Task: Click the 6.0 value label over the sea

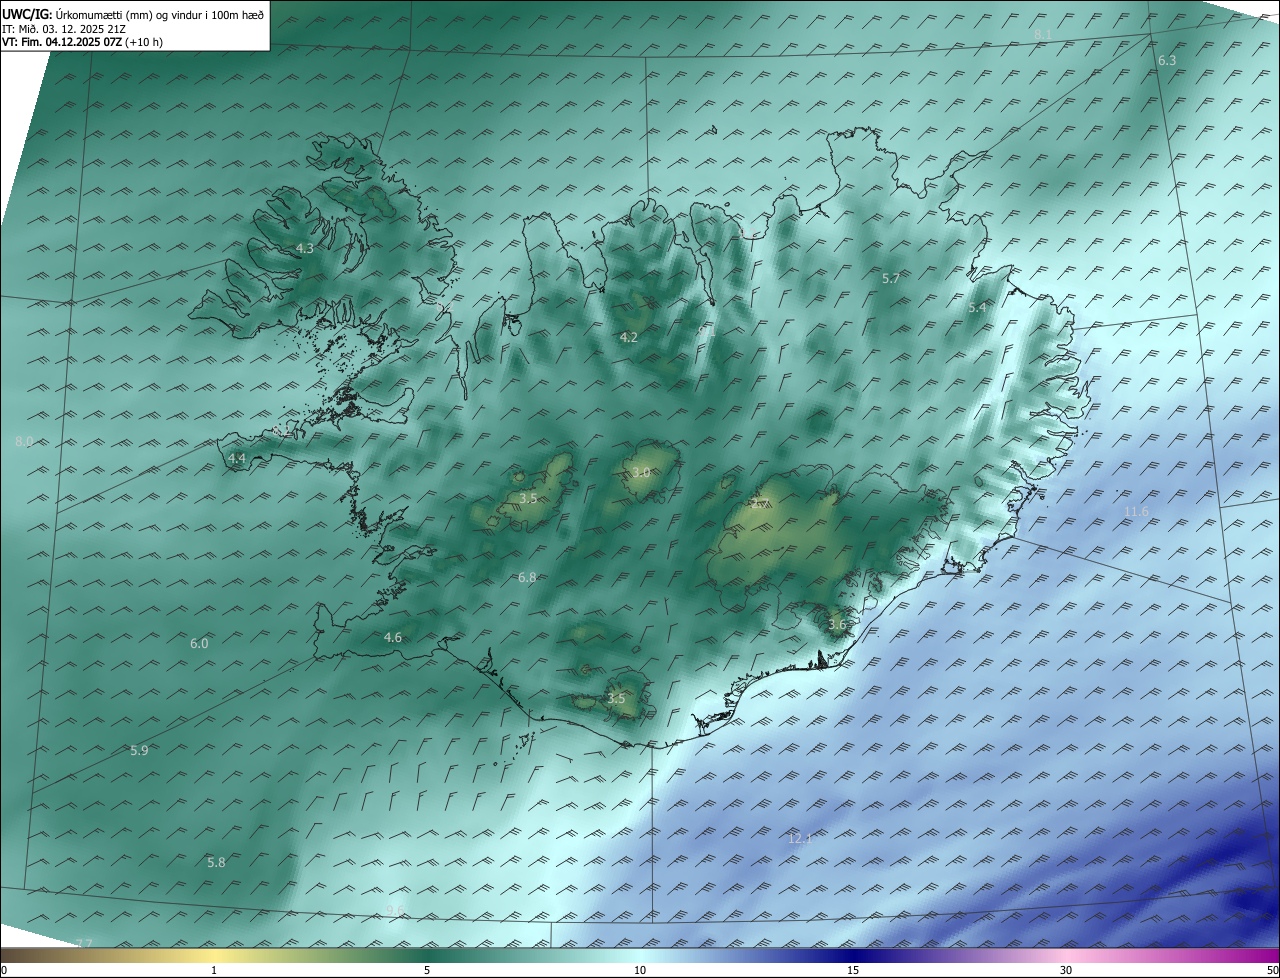Action: click(x=199, y=644)
